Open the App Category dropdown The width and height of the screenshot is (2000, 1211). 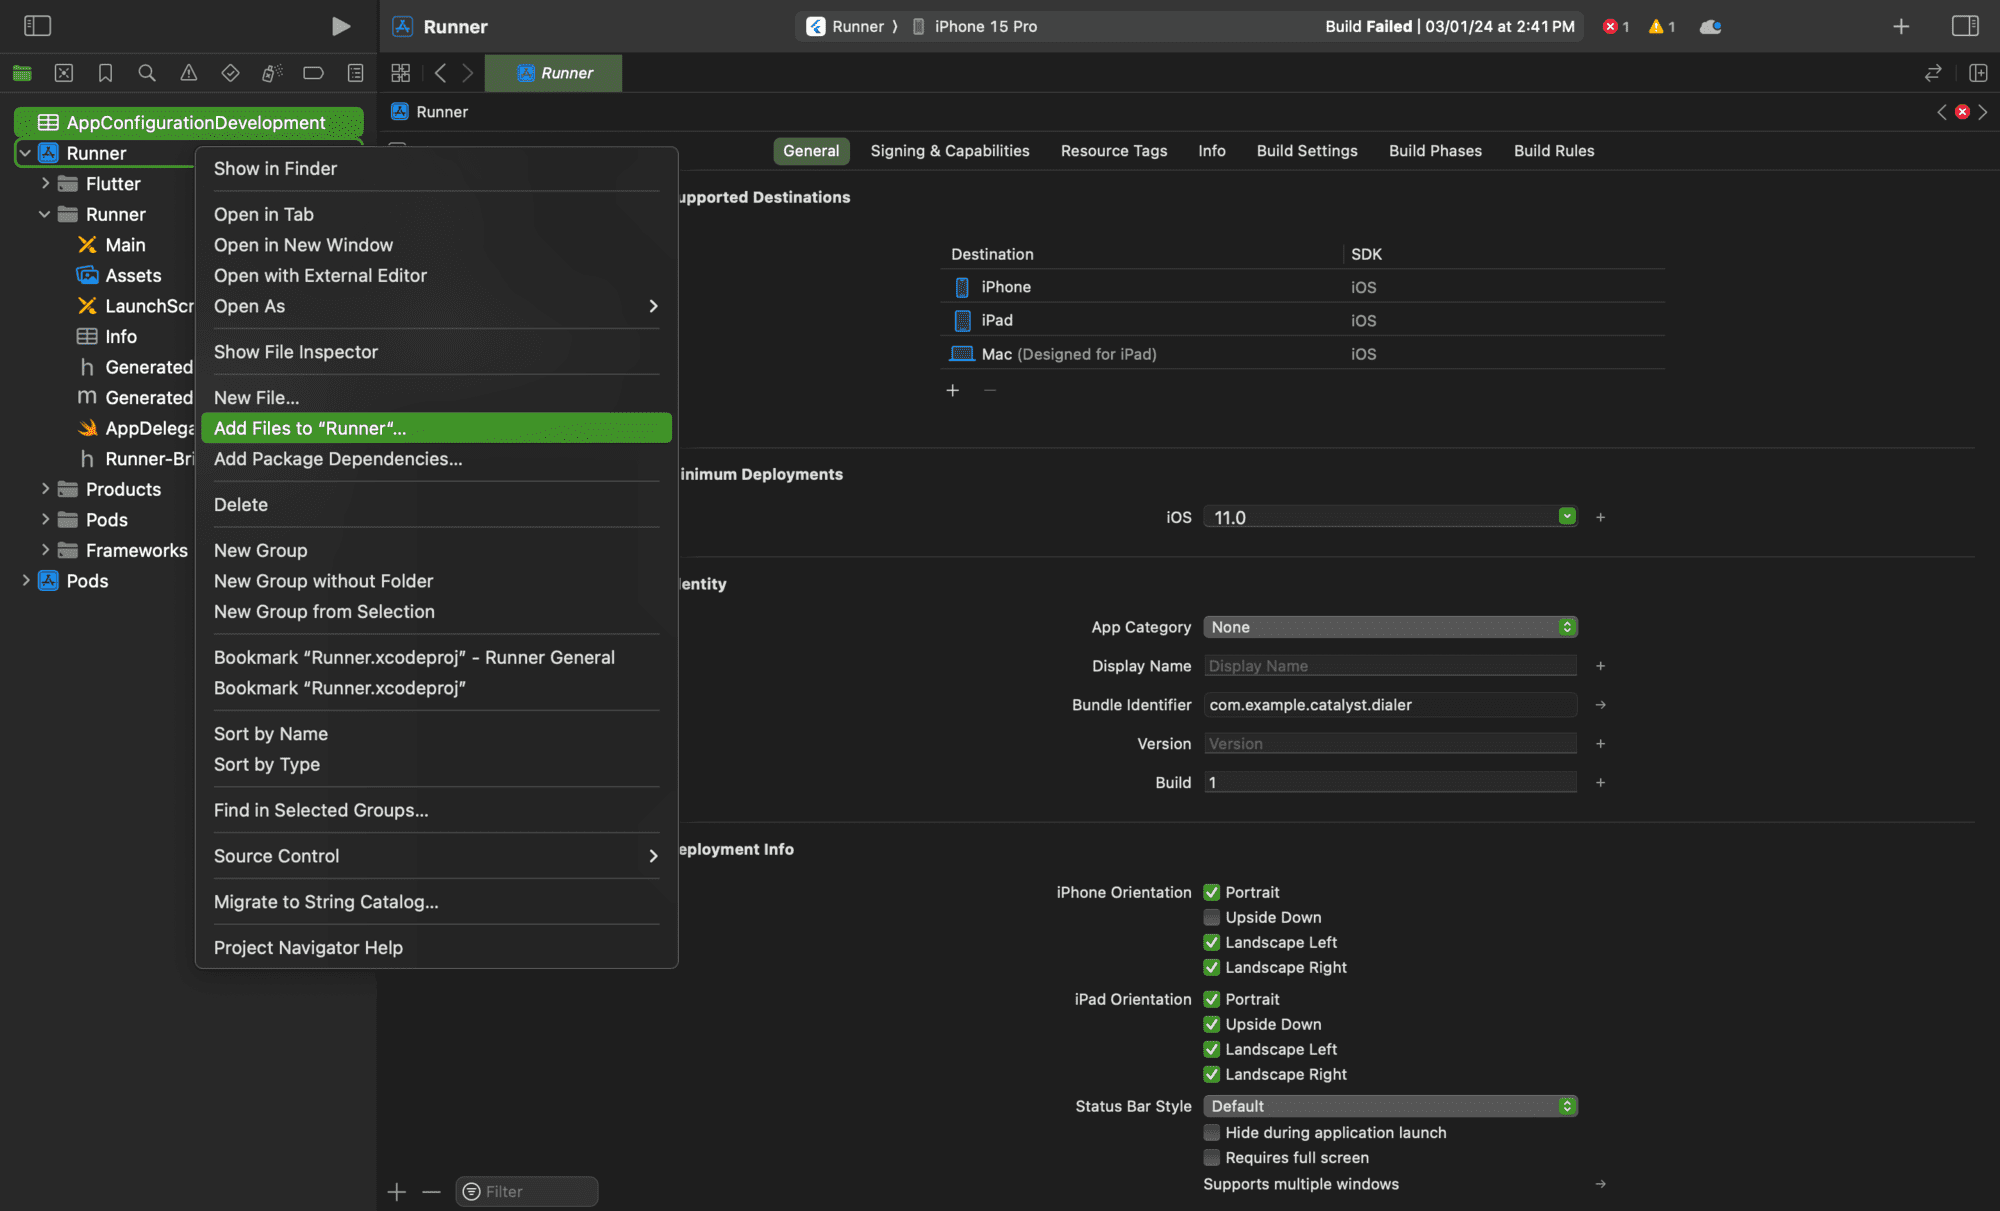pyautogui.click(x=1390, y=627)
